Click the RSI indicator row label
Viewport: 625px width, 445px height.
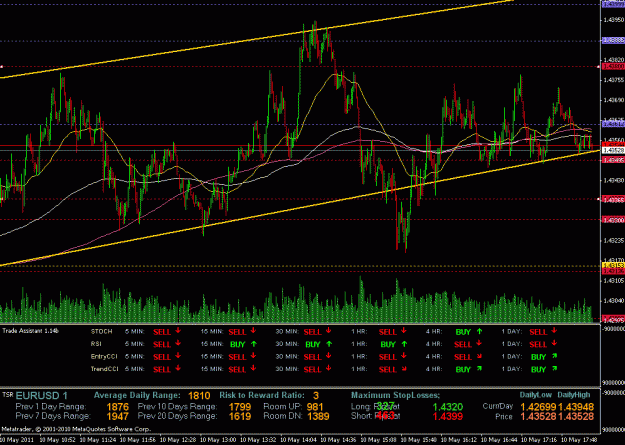[96, 344]
